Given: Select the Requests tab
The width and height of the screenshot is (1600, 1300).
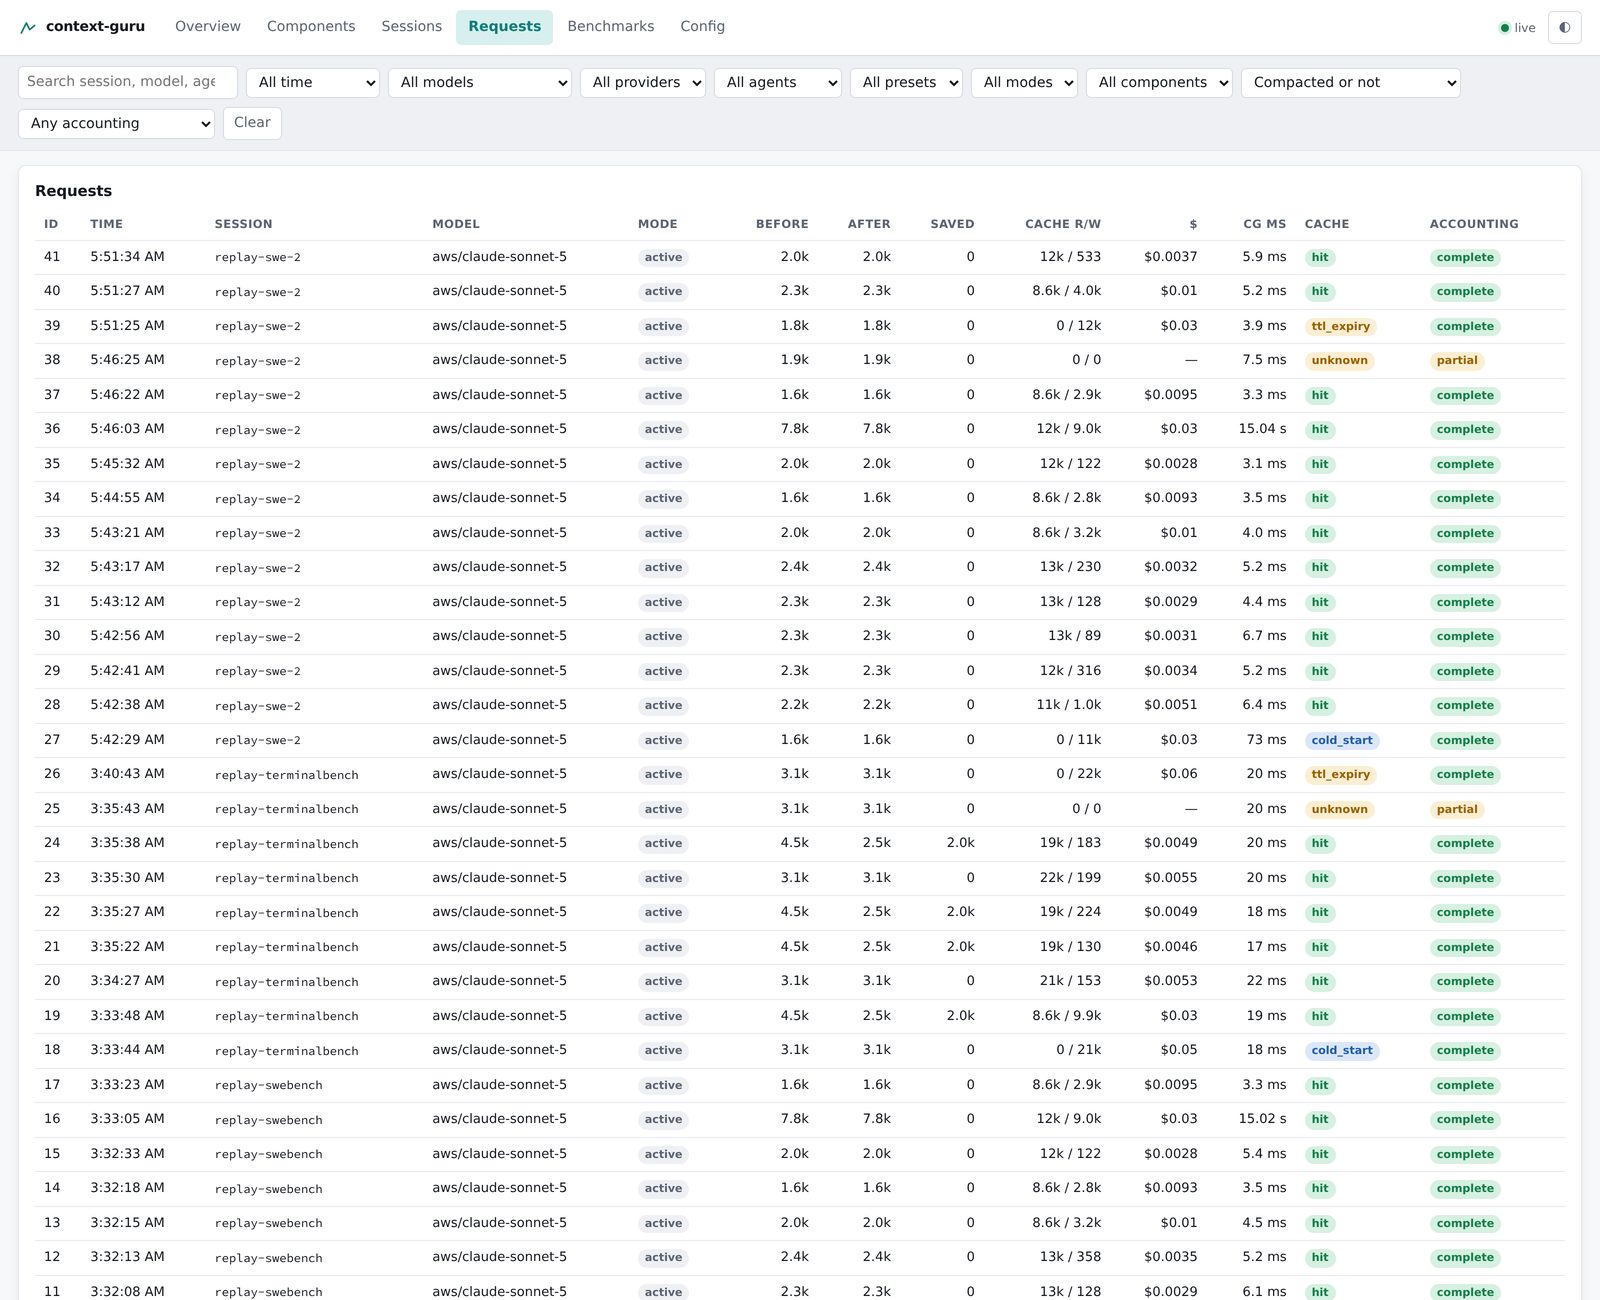Looking at the screenshot, I should pos(504,27).
